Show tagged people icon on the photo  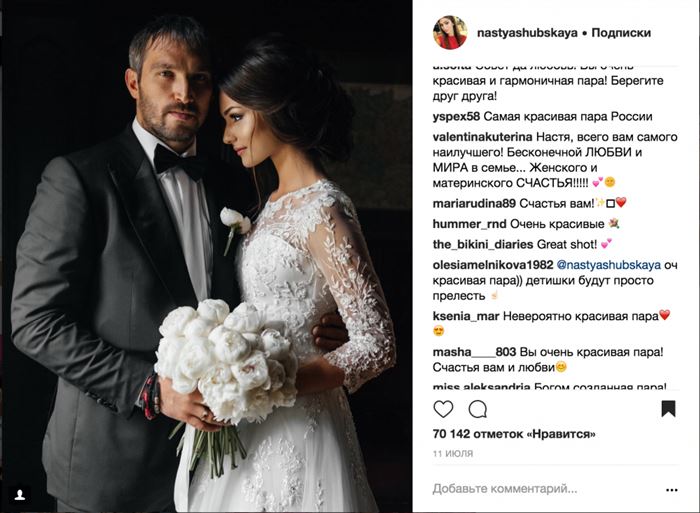pyautogui.click(x=20, y=495)
